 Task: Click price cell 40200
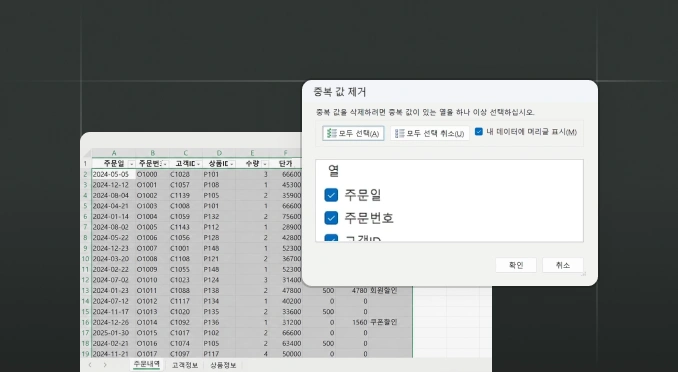285,301
